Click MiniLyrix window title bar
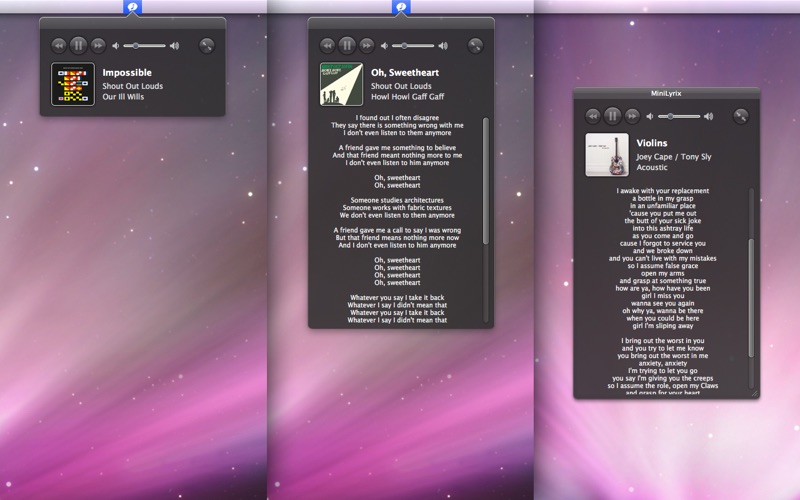Image resolution: width=800 pixels, height=500 pixels. [x=666, y=93]
